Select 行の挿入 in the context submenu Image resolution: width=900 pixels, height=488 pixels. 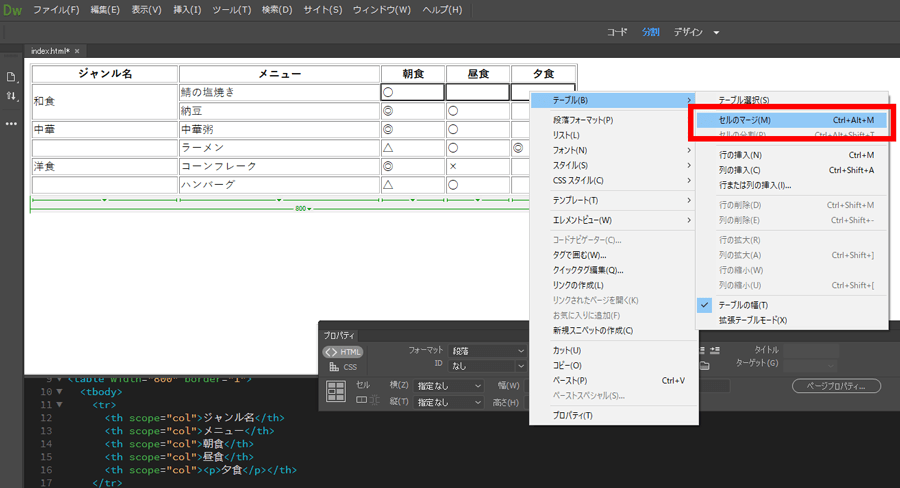coord(740,155)
